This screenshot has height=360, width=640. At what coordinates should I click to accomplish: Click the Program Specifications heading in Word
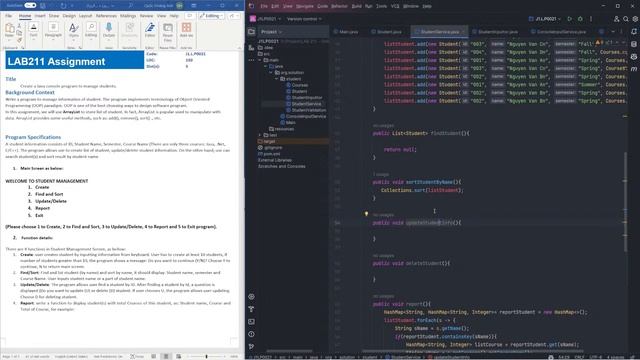click(x=33, y=137)
